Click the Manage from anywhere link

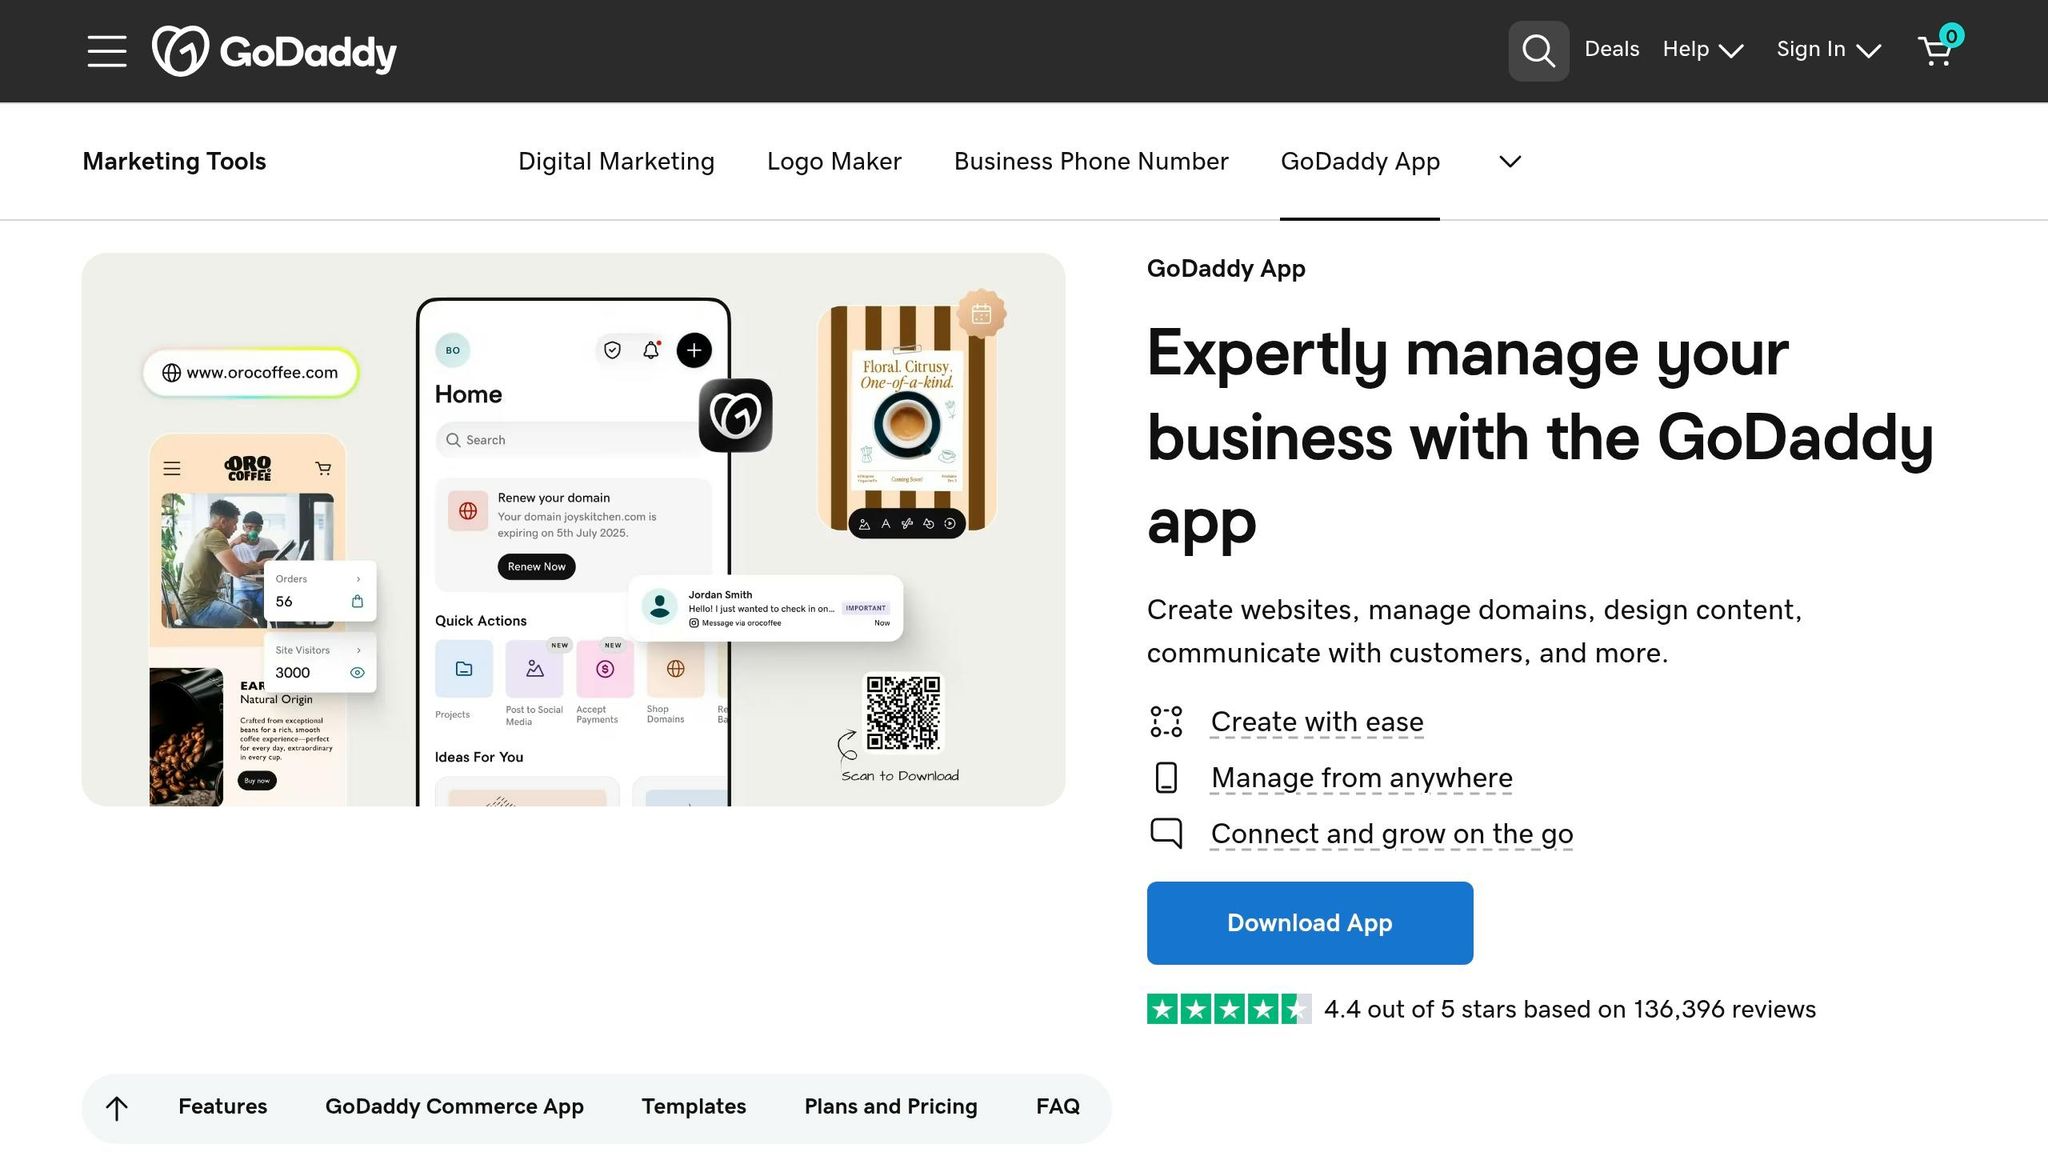pos(1362,778)
